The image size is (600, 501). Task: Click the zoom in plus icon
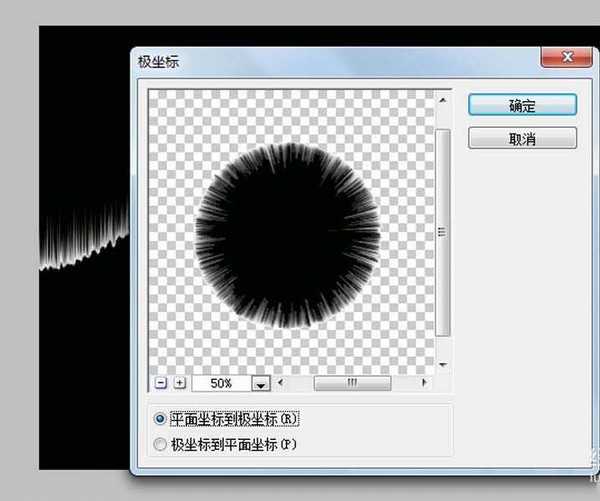coord(180,383)
